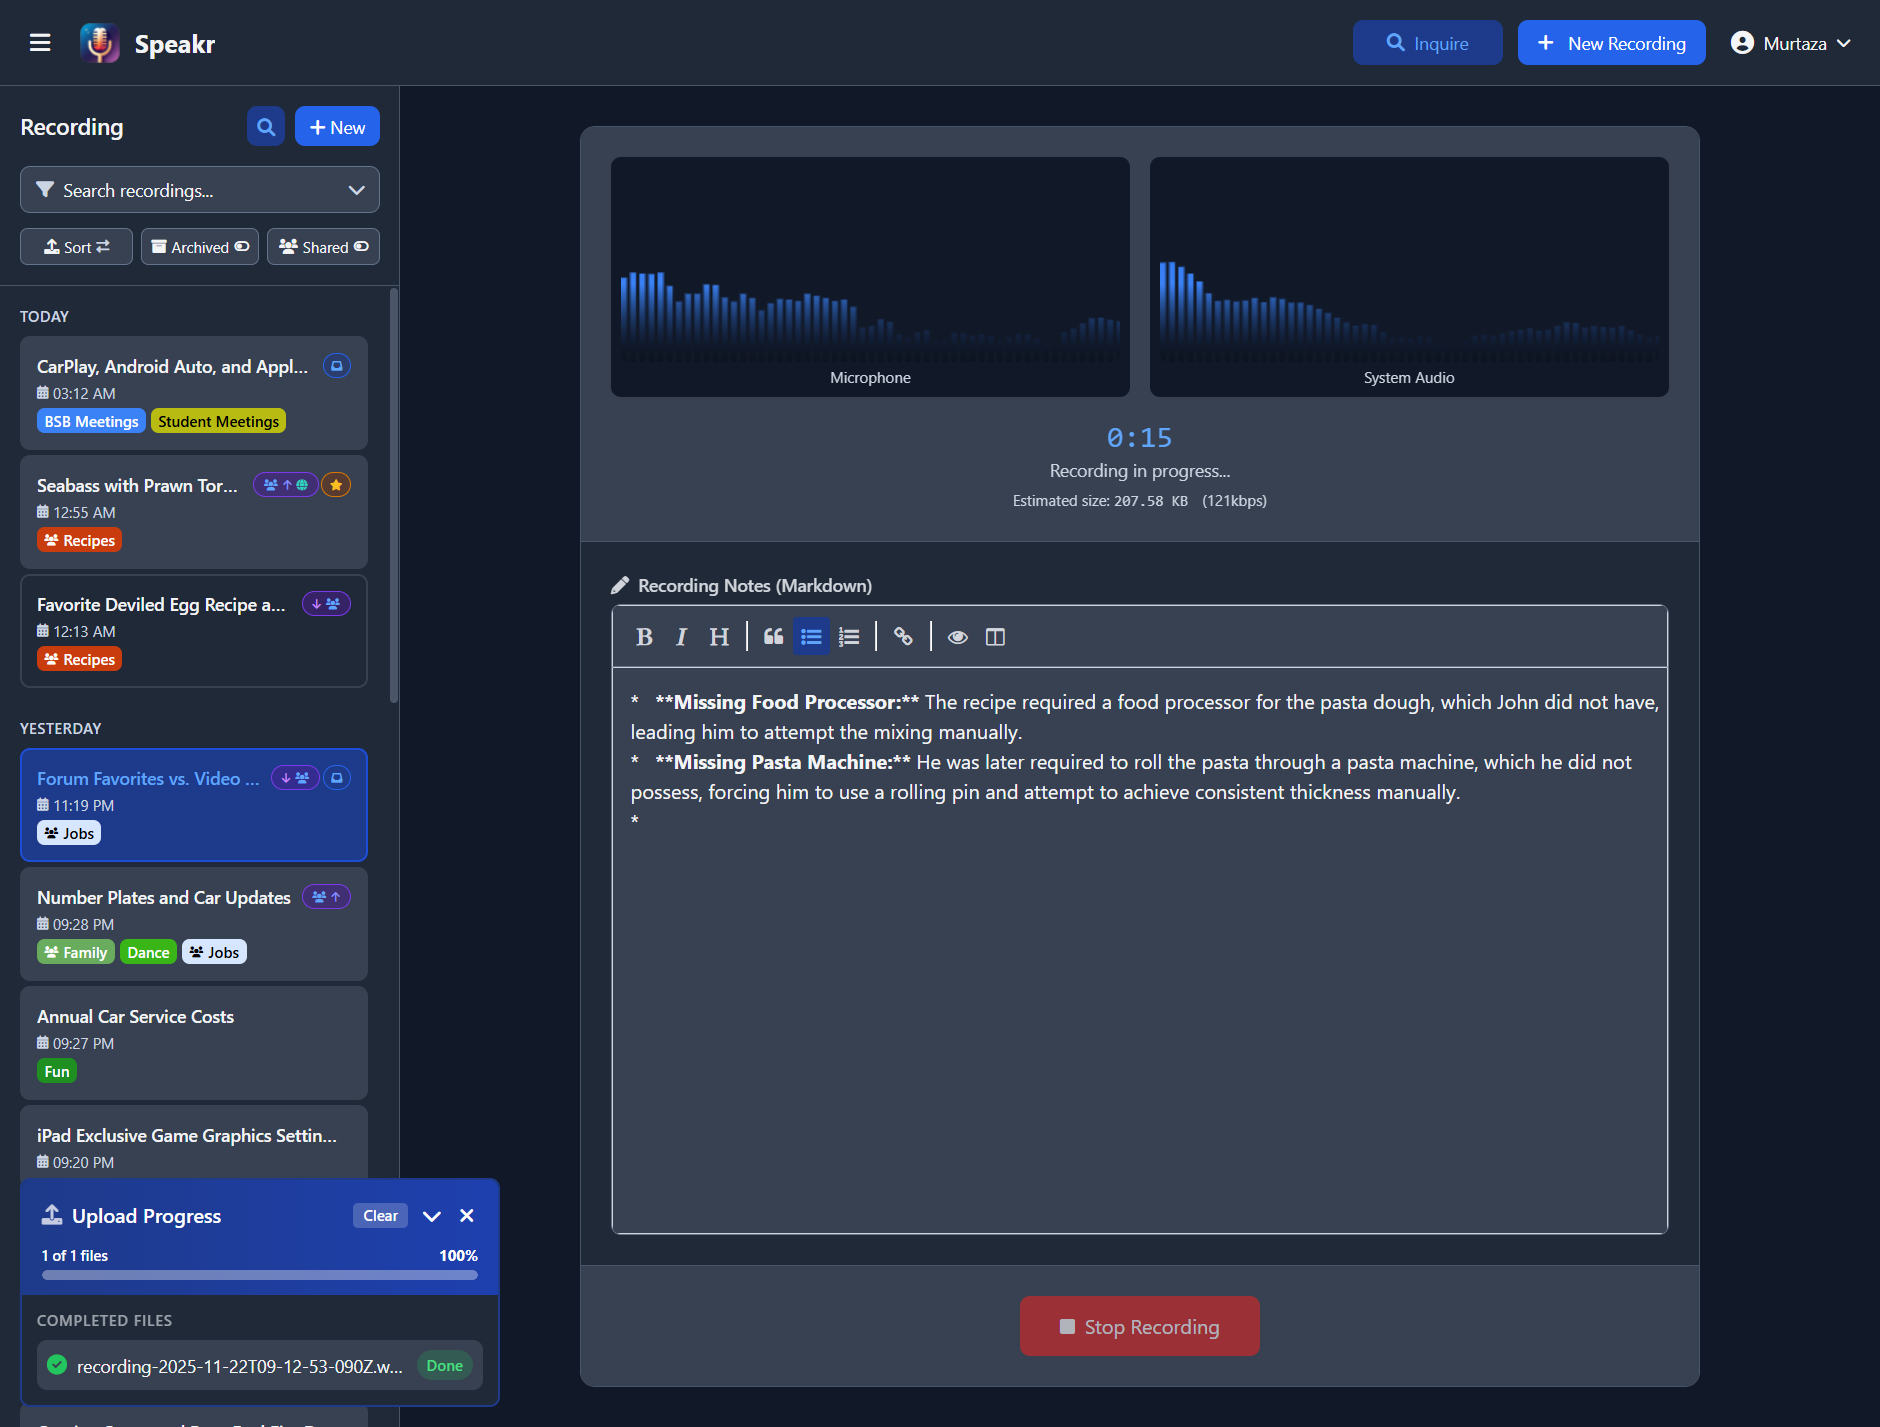Toggle the Archived recordings filter
This screenshot has width=1880, height=1427.
[200, 247]
